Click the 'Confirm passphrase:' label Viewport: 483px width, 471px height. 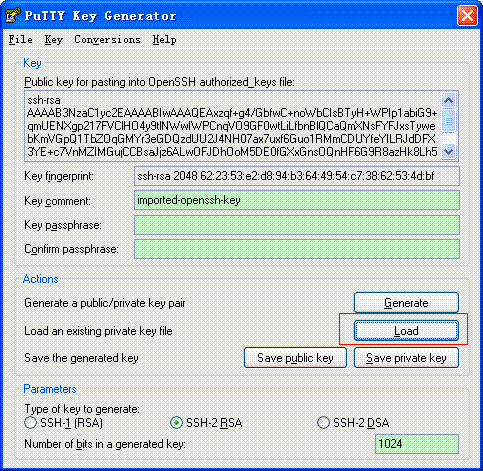(71, 249)
